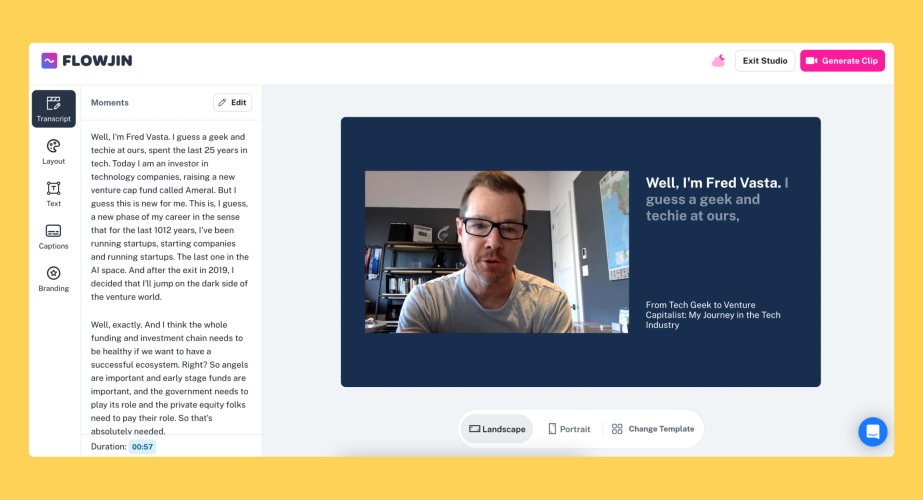Select the Text tool in sidebar
Screen dimensions: 923x500
[x=54, y=194]
